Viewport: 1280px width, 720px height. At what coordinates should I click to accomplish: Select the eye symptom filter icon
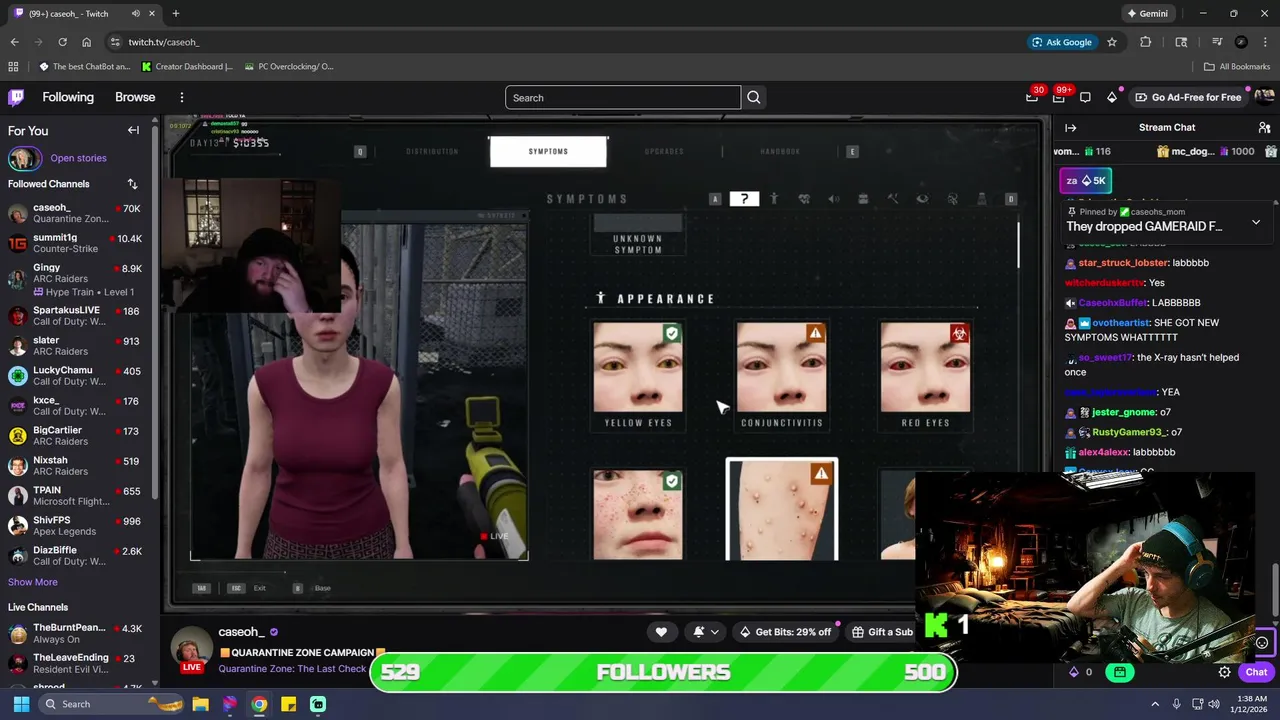pyautogui.click(x=922, y=199)
